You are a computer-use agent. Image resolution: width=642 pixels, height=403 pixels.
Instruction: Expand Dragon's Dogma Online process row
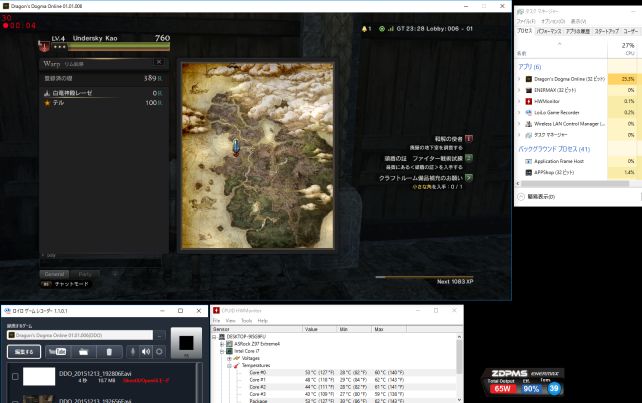pyautogui.click(x=519, y=79)
